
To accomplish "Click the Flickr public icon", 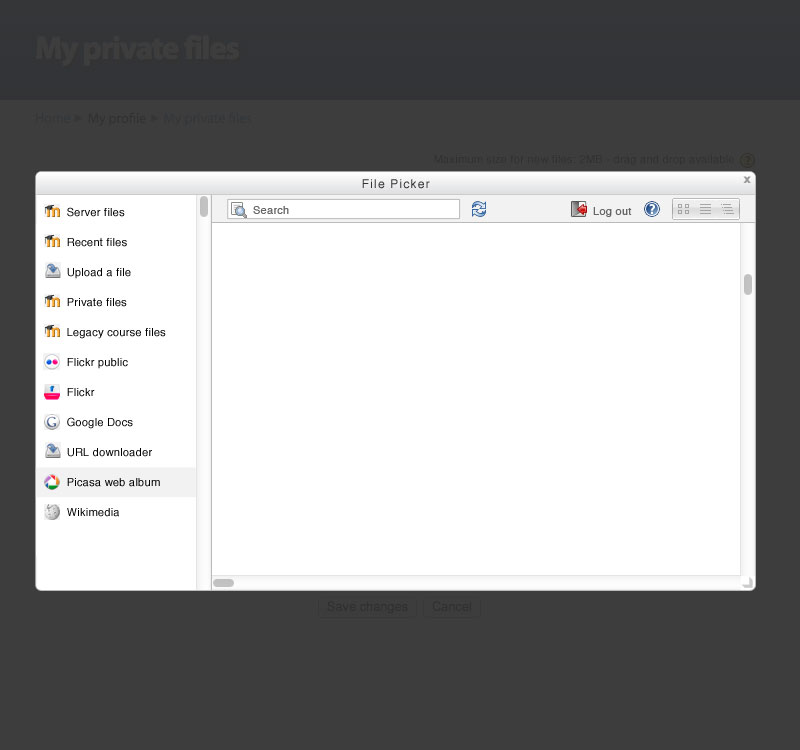I will [52, 362].
